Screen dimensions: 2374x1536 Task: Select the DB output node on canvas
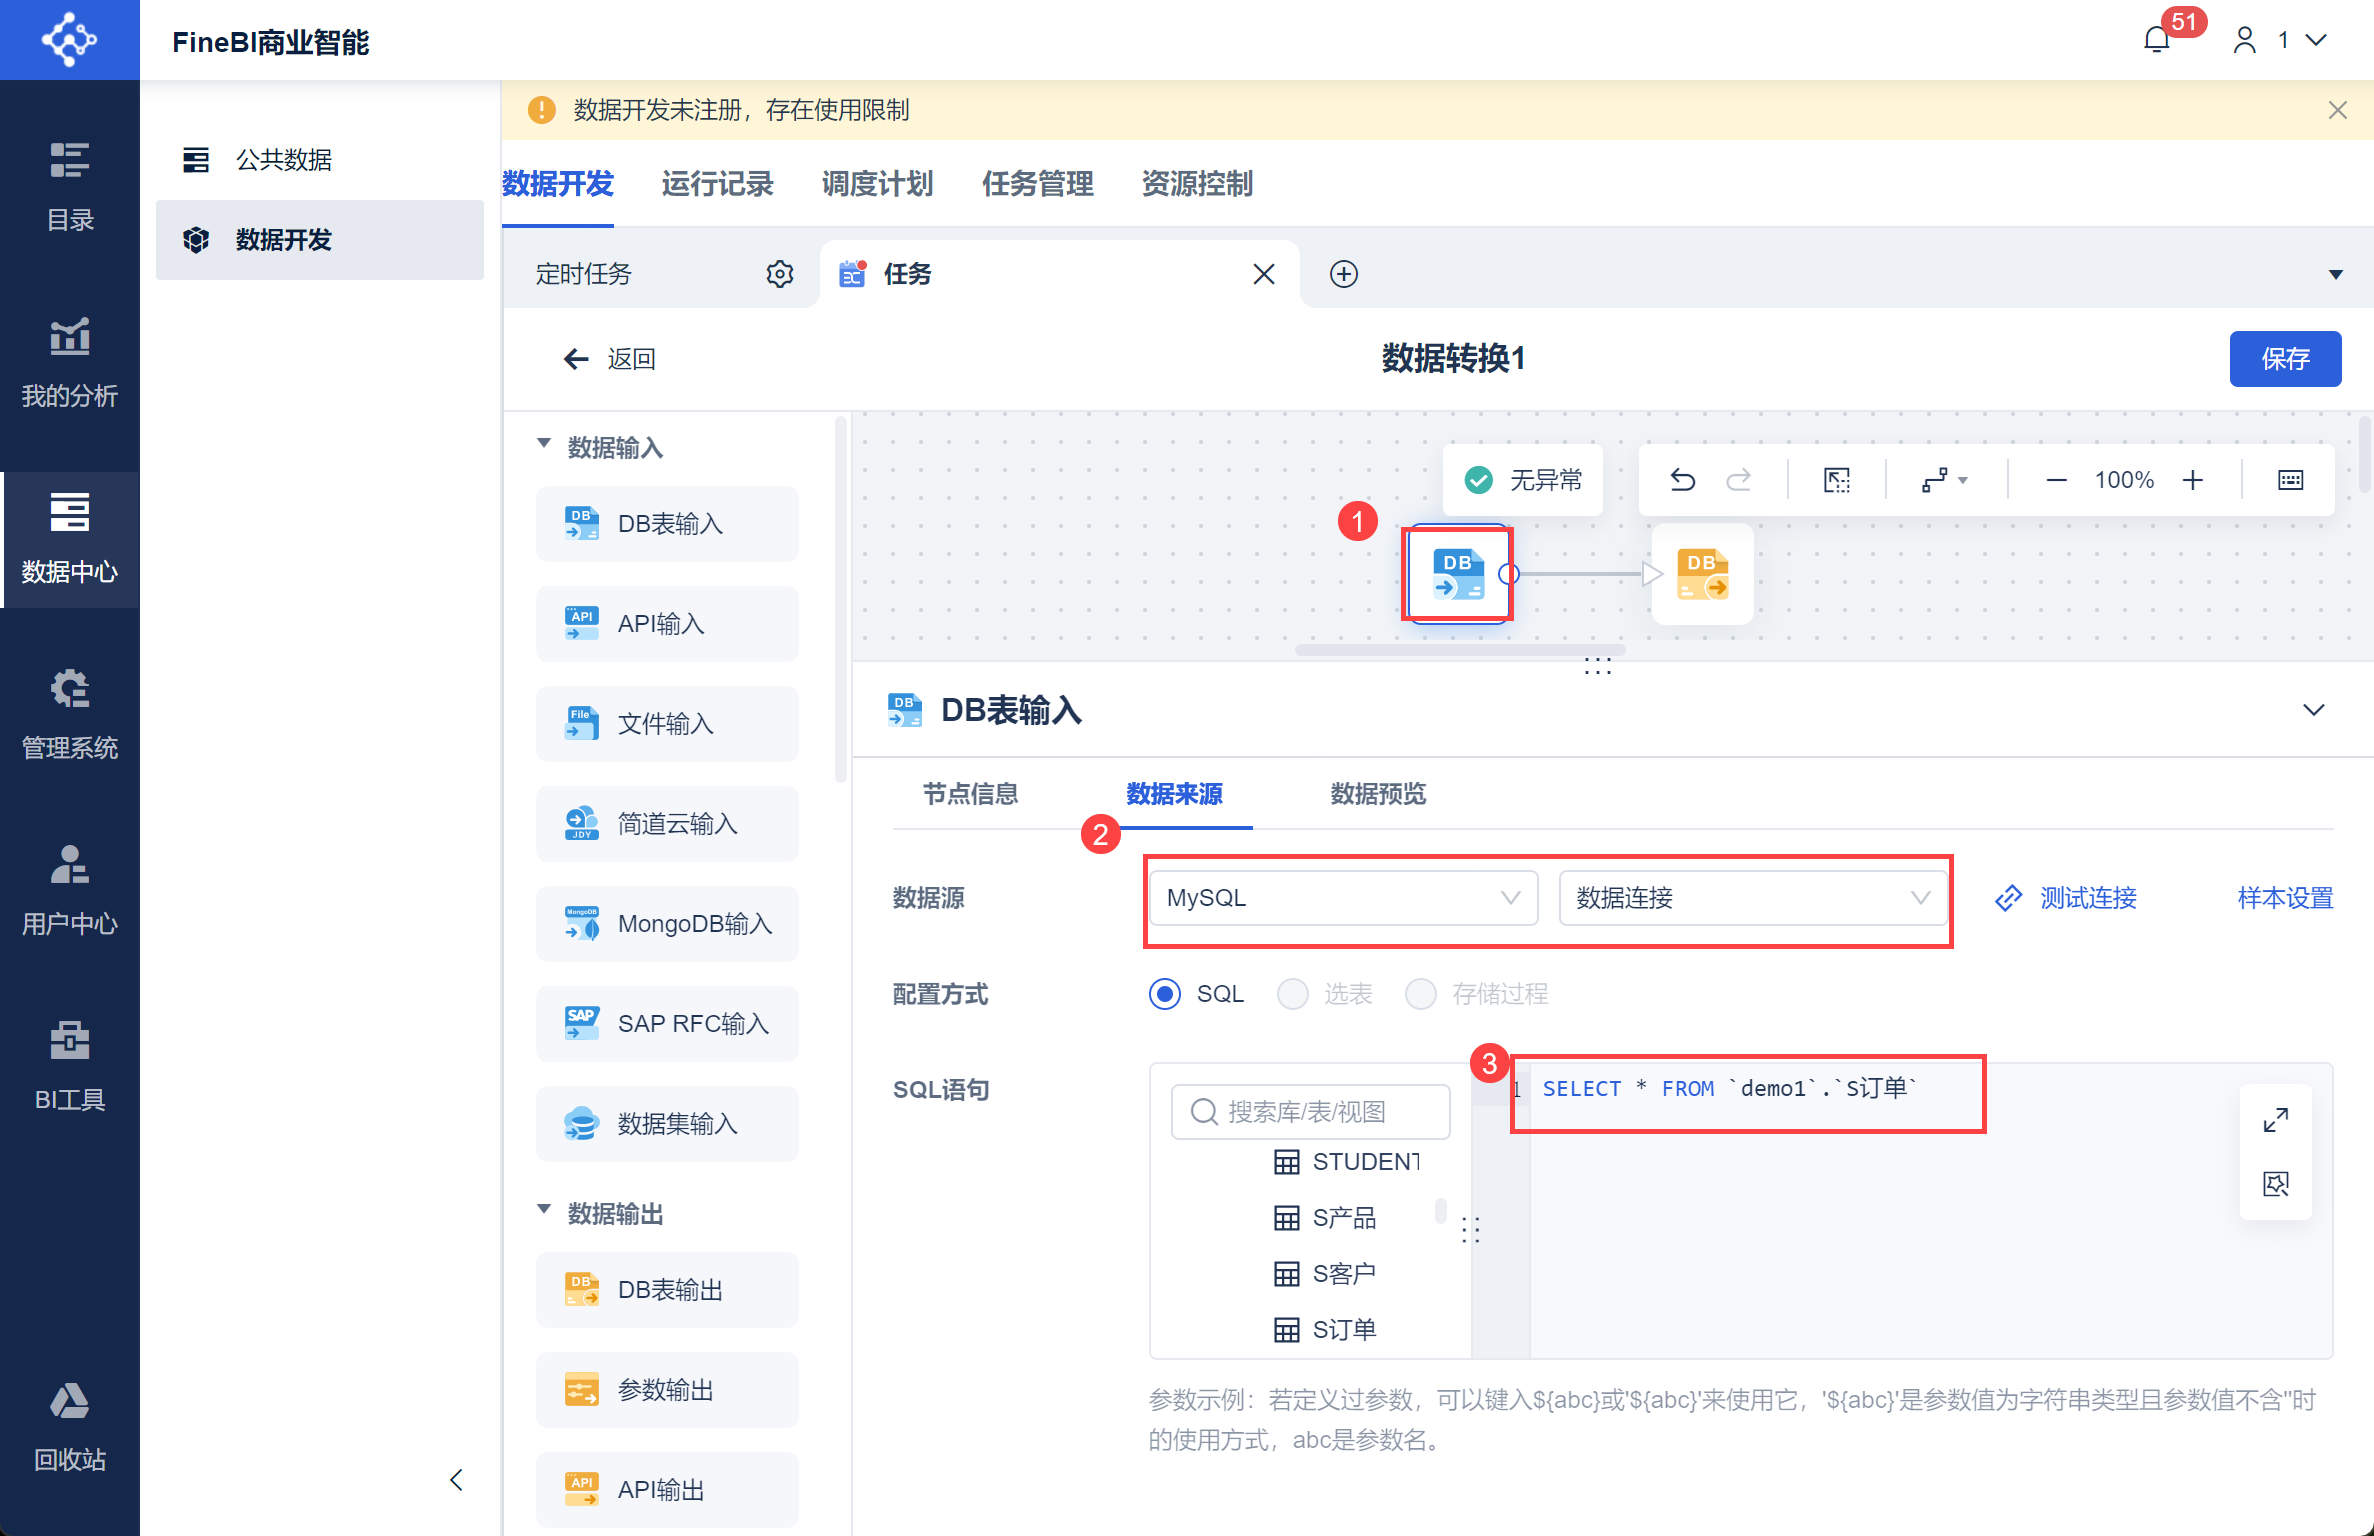[x=1702, y=574]
